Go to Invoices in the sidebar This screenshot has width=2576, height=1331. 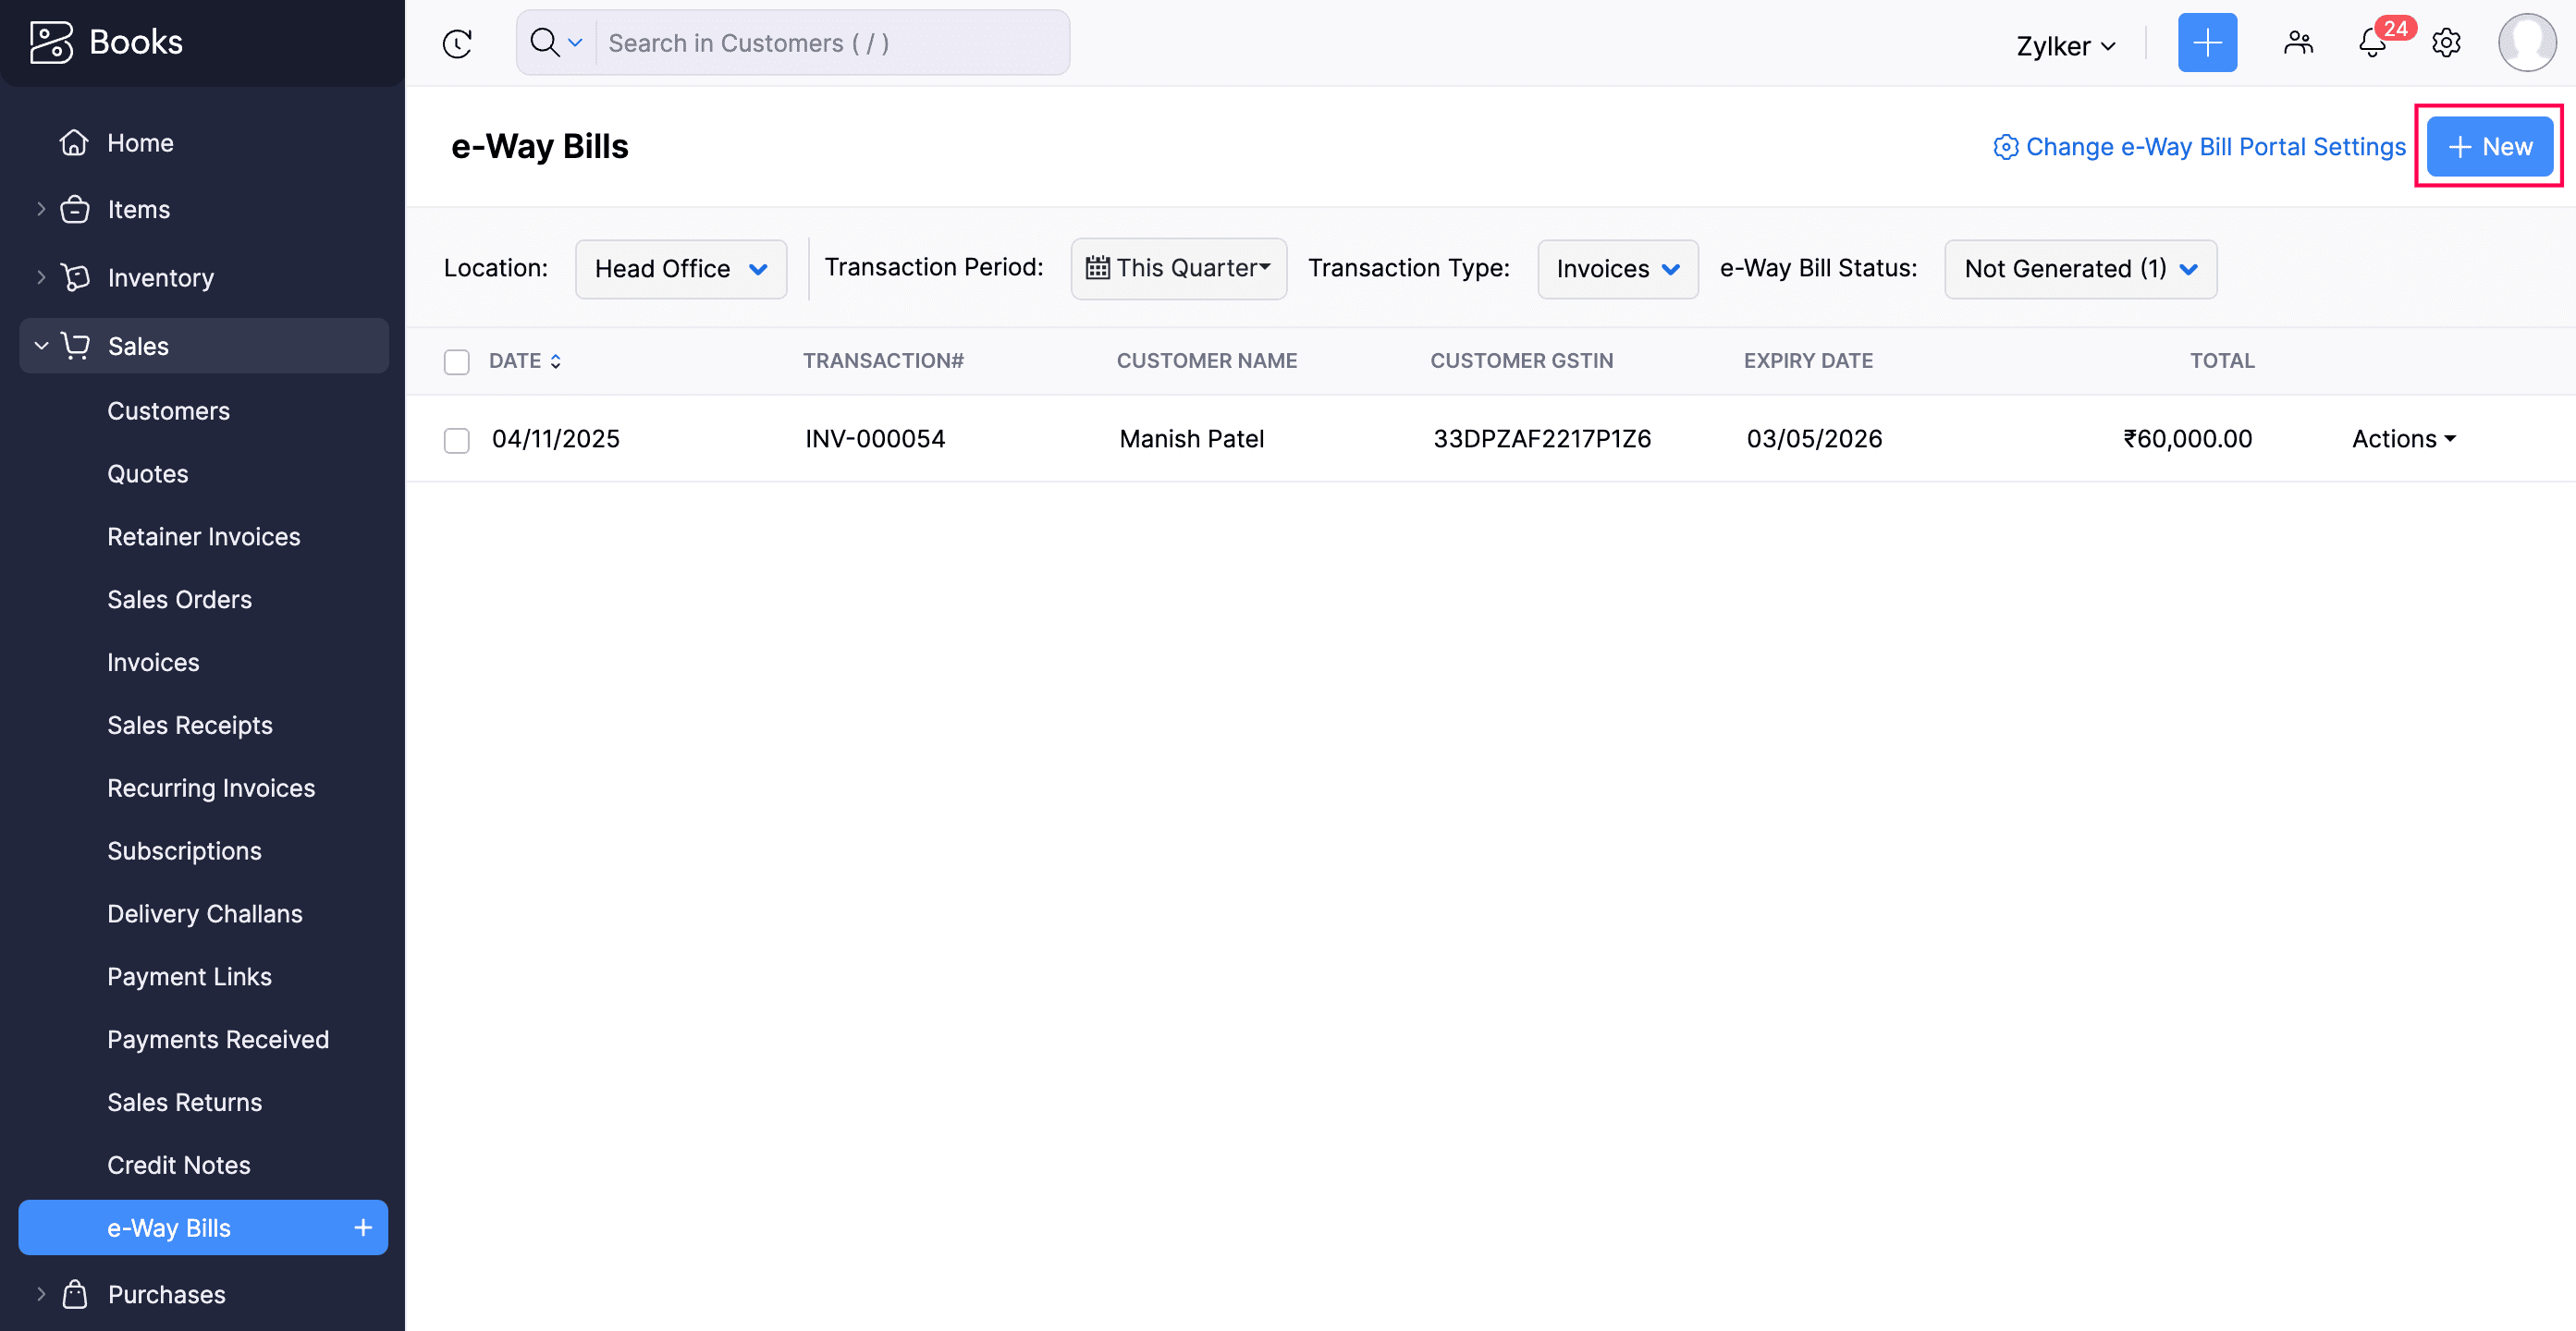pos(153,662)
